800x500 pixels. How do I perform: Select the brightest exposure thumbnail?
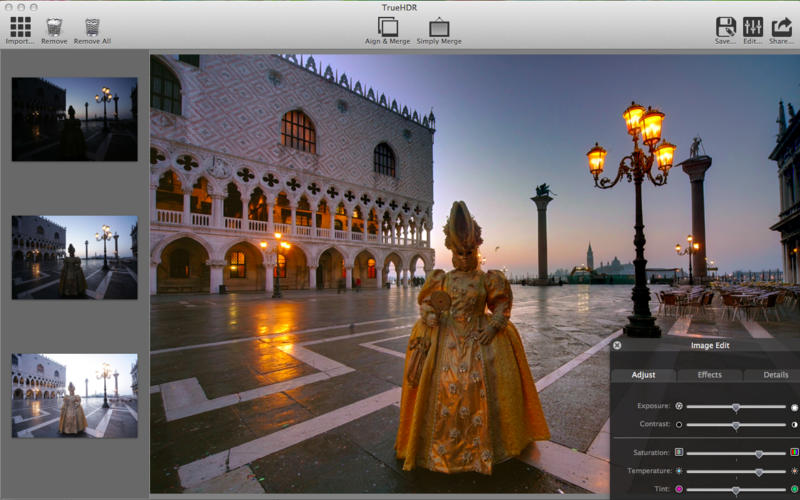coord(74,395)
